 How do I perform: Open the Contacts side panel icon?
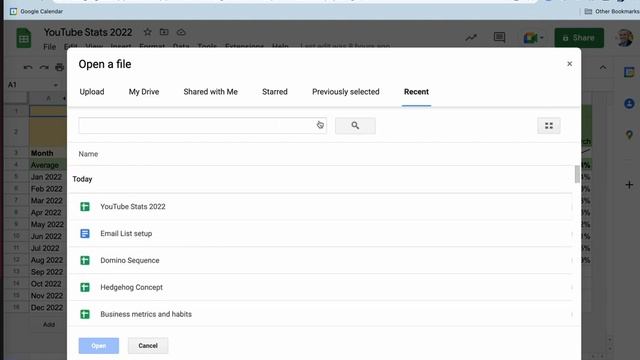629,104
